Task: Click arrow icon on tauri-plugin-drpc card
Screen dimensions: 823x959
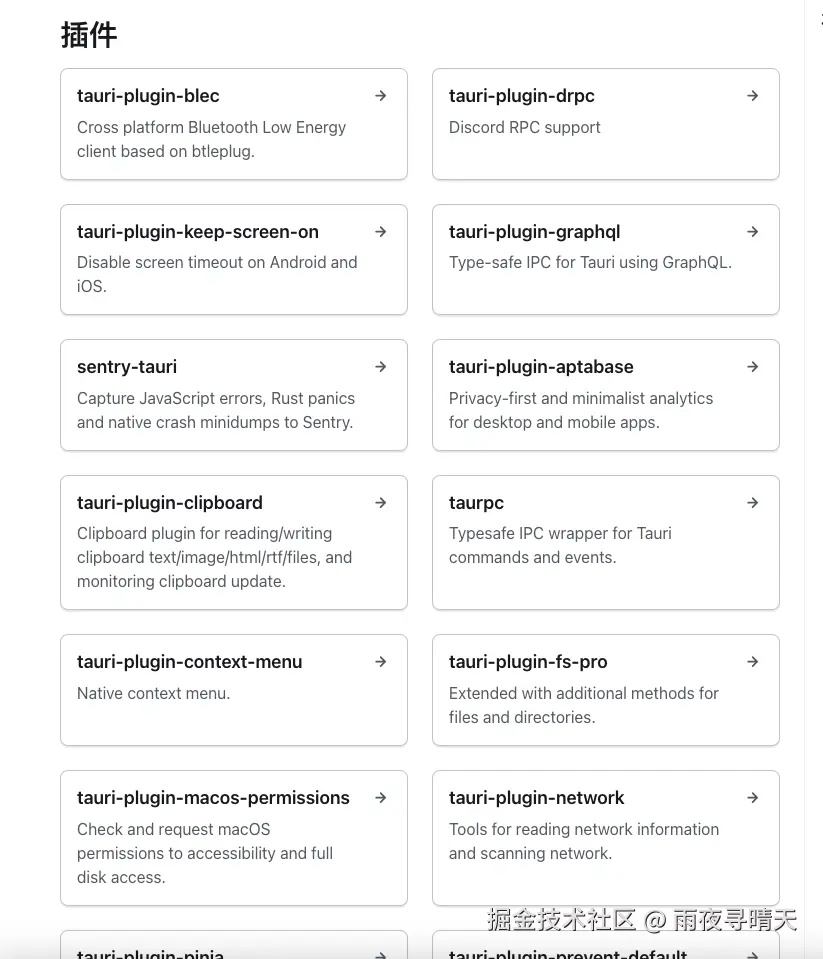Action: 753,96
